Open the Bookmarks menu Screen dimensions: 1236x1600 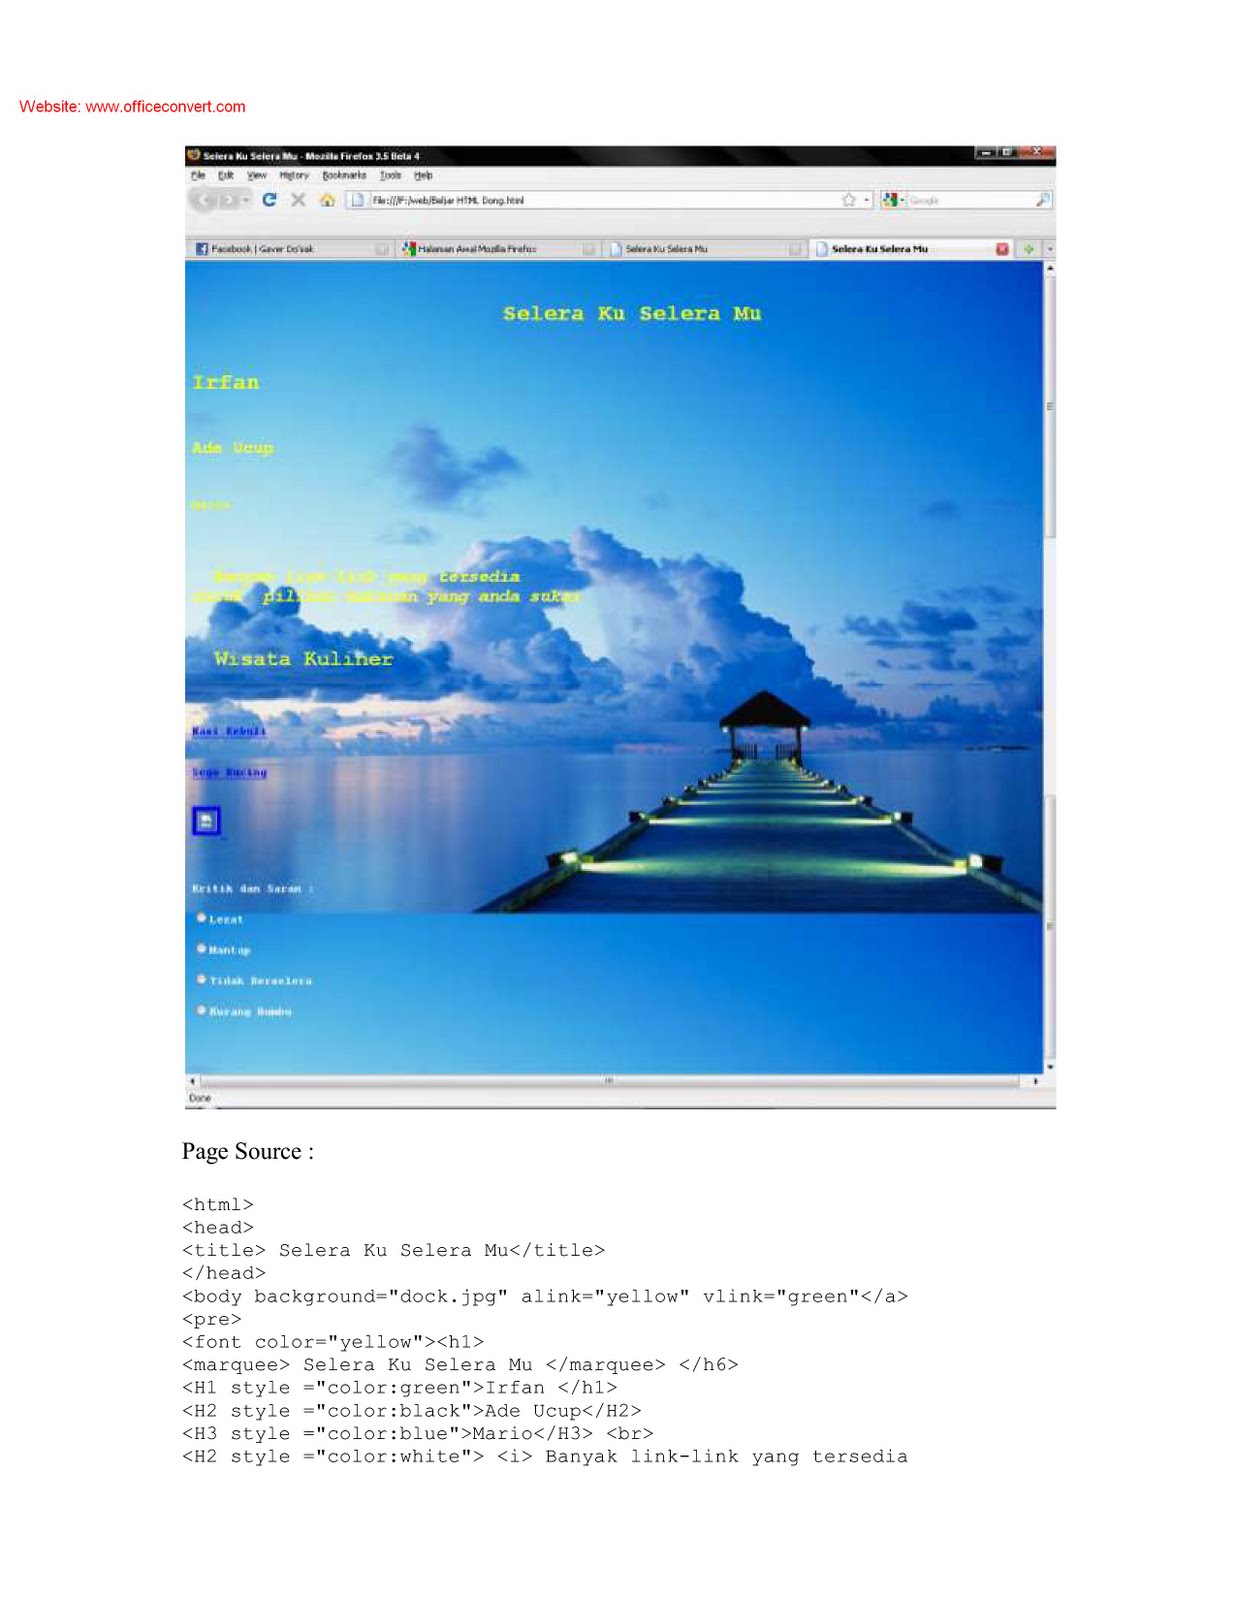point(344,175)
